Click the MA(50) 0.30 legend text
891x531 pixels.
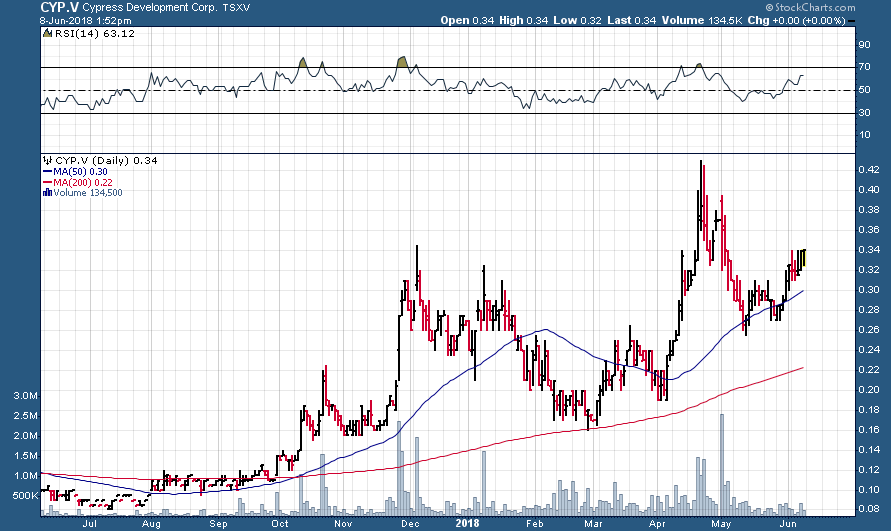click(x=80, y=172)
